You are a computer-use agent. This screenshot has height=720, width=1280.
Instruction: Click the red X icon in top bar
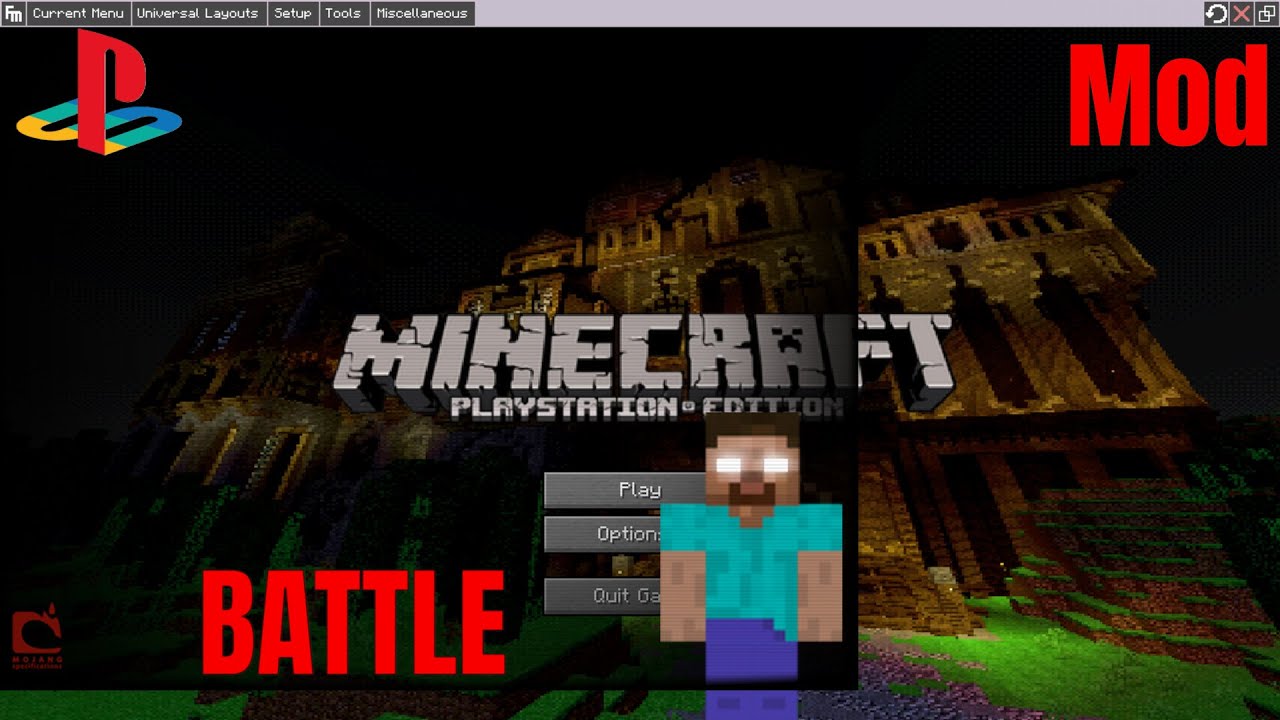click(x=1241, y=13)
